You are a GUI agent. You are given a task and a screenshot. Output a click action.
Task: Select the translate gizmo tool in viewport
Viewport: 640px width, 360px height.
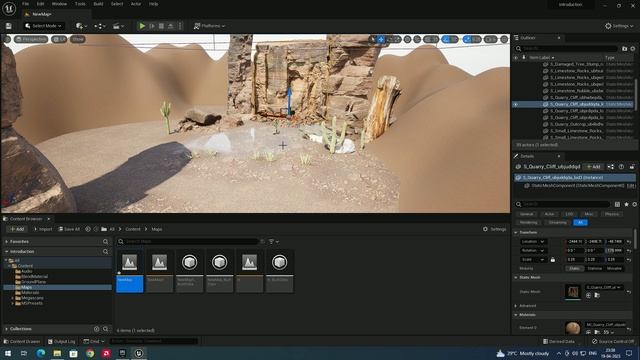pos(381,40)
